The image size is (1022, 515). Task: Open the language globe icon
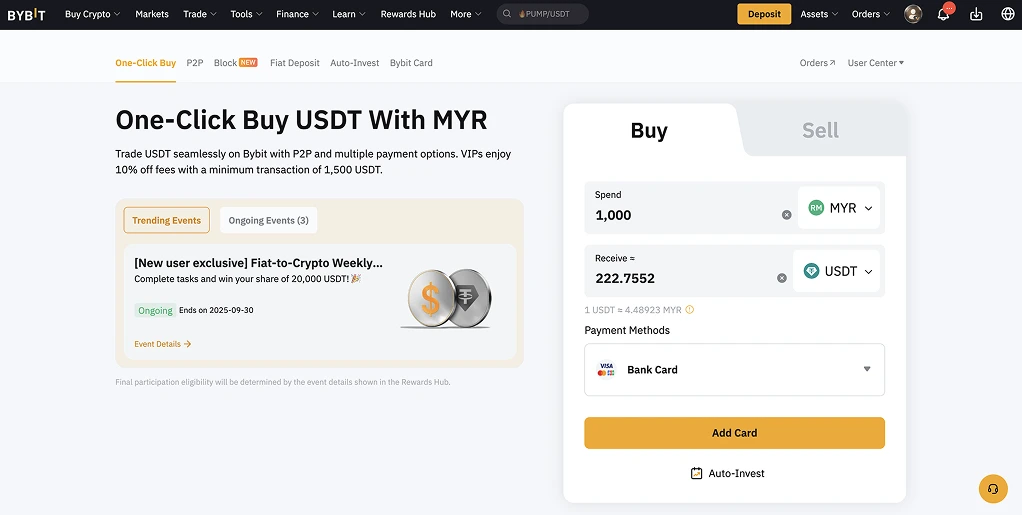coord(1008,14)
